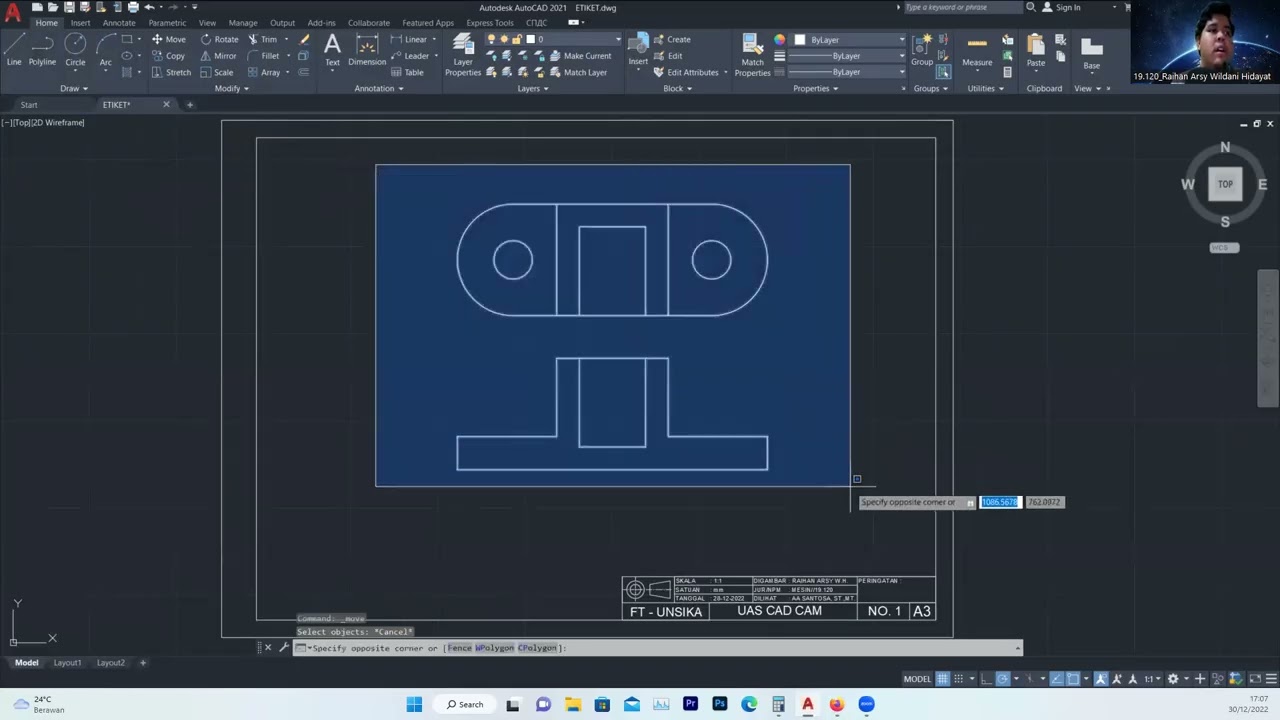Expand the Block panel dropdown
1280x720 pixels.
pyautogui.click(x=678, y=88)
